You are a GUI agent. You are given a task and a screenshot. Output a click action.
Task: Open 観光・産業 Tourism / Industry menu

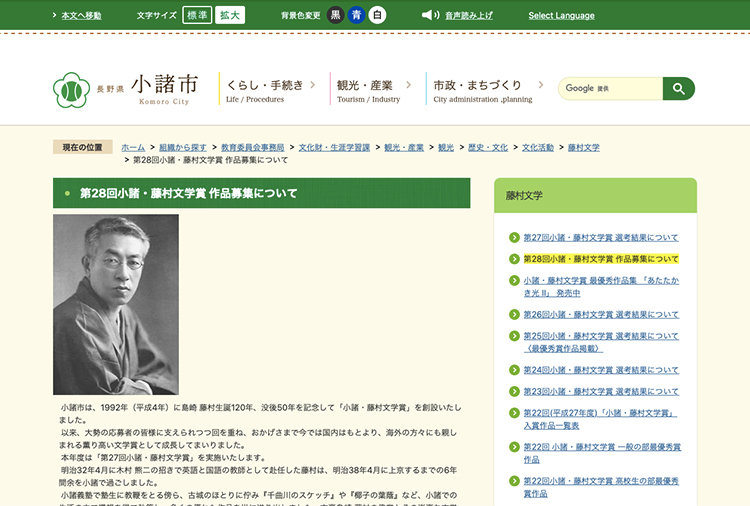click(x=368, y=91)
